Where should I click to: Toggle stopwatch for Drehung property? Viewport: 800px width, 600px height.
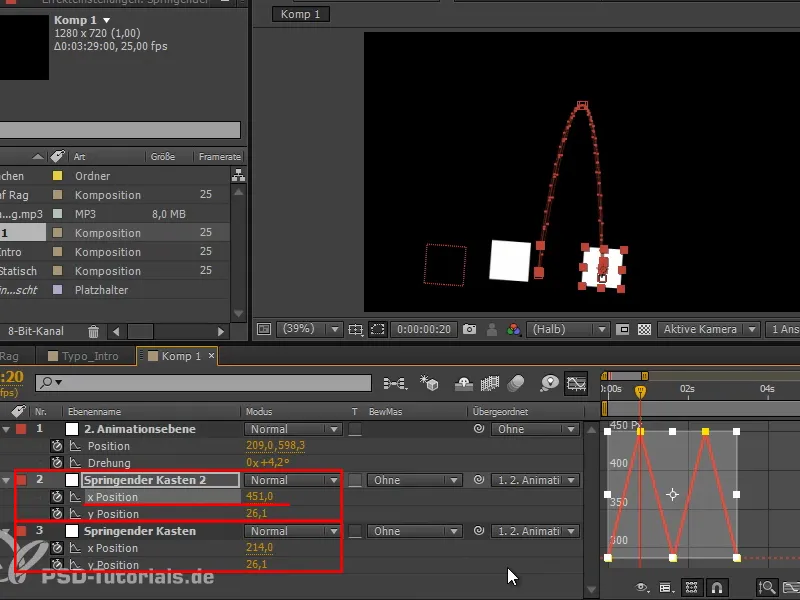57,463
